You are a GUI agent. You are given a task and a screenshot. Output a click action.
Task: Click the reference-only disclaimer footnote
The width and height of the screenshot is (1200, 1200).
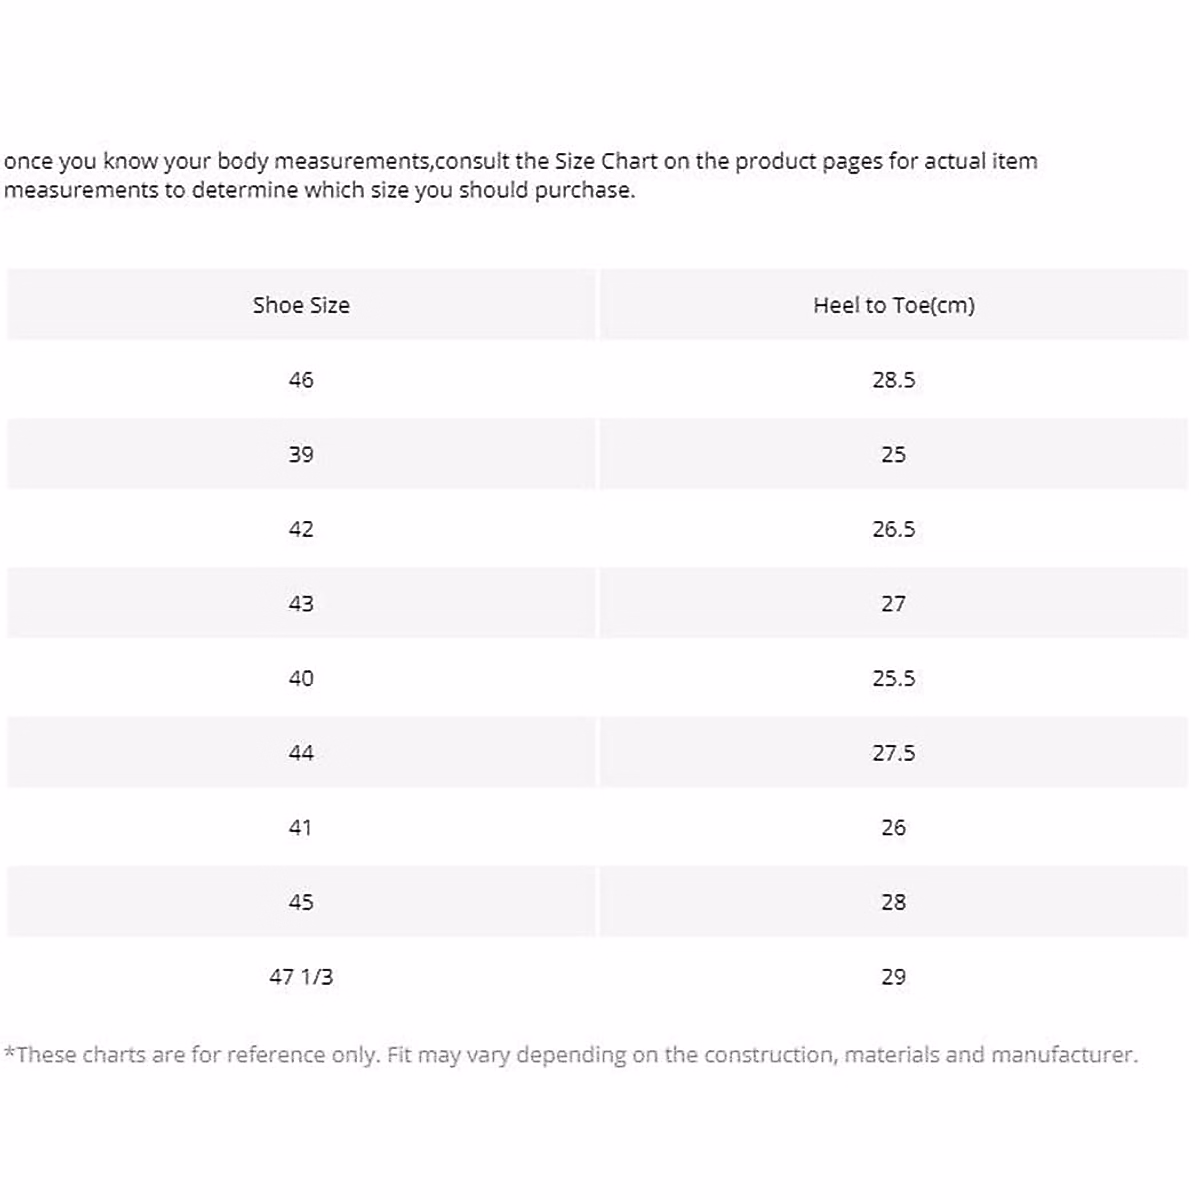coord(571,1054)
